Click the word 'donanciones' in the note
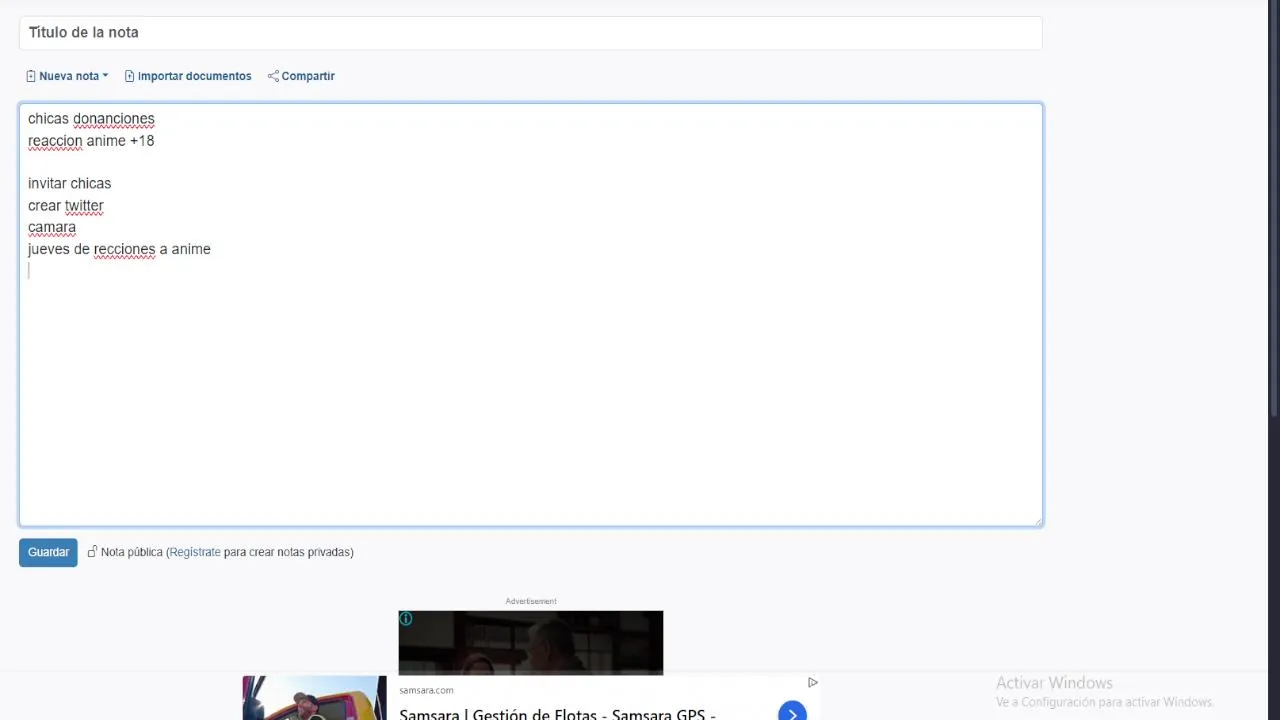This screenshot has height=720, width=1280. (114, 119)
